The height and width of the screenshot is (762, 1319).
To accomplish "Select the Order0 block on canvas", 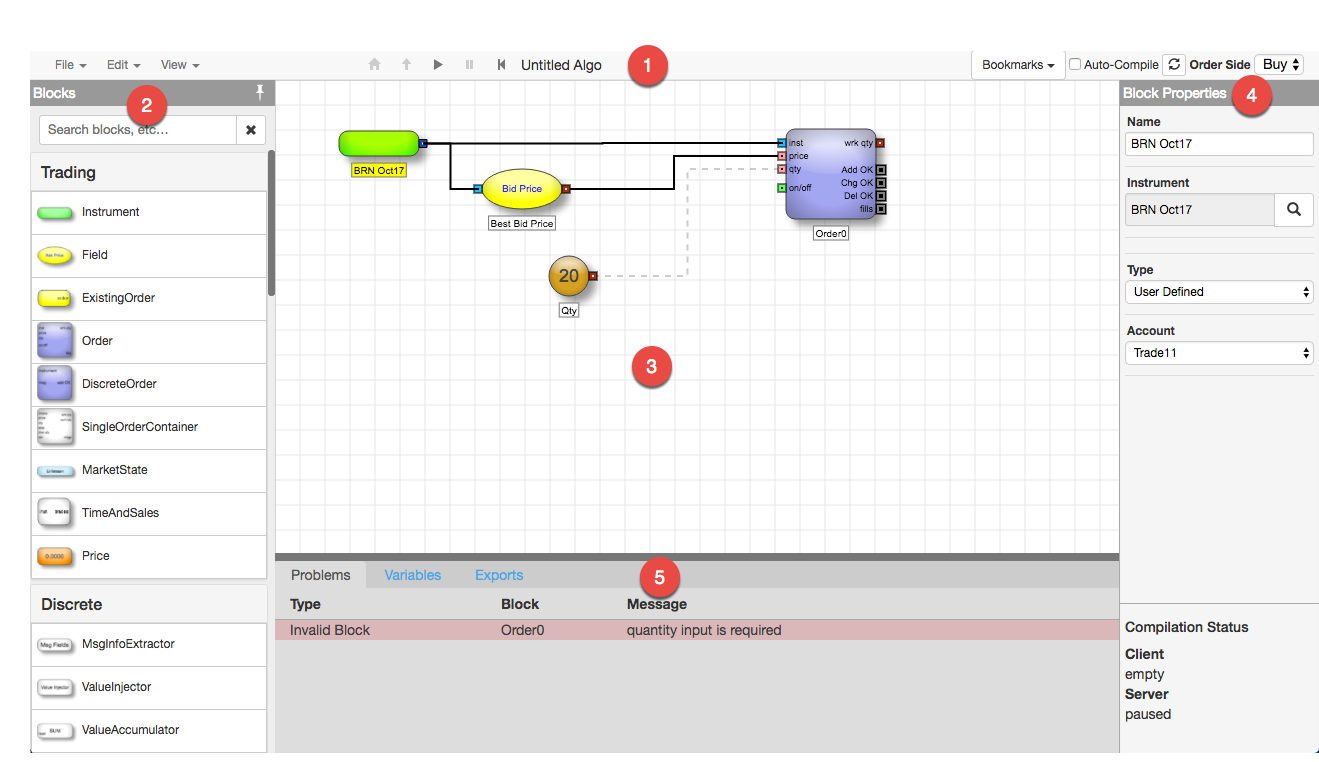I will [830, 174].
